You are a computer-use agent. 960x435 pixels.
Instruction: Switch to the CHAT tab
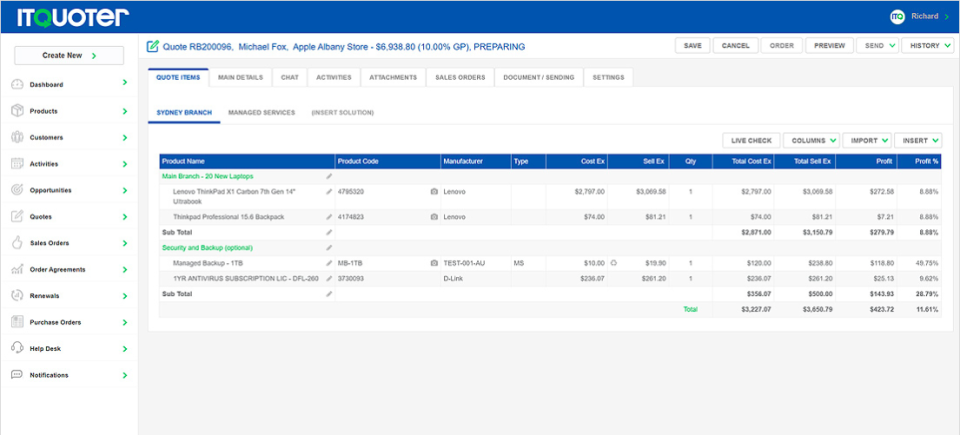click(x=290, y=78)
